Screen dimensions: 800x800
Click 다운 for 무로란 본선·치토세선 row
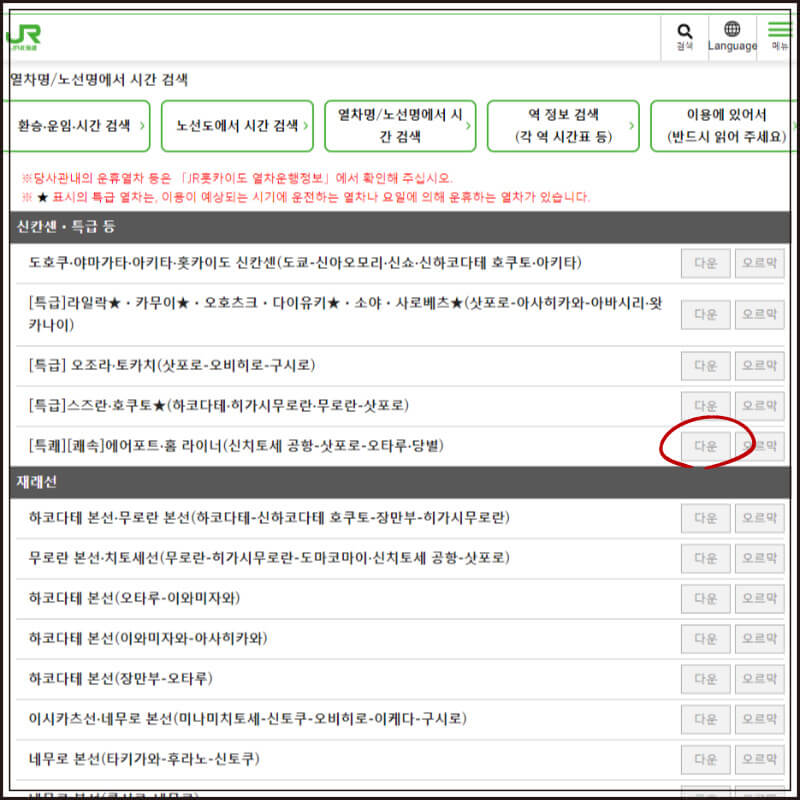click(x=705, y=558)
